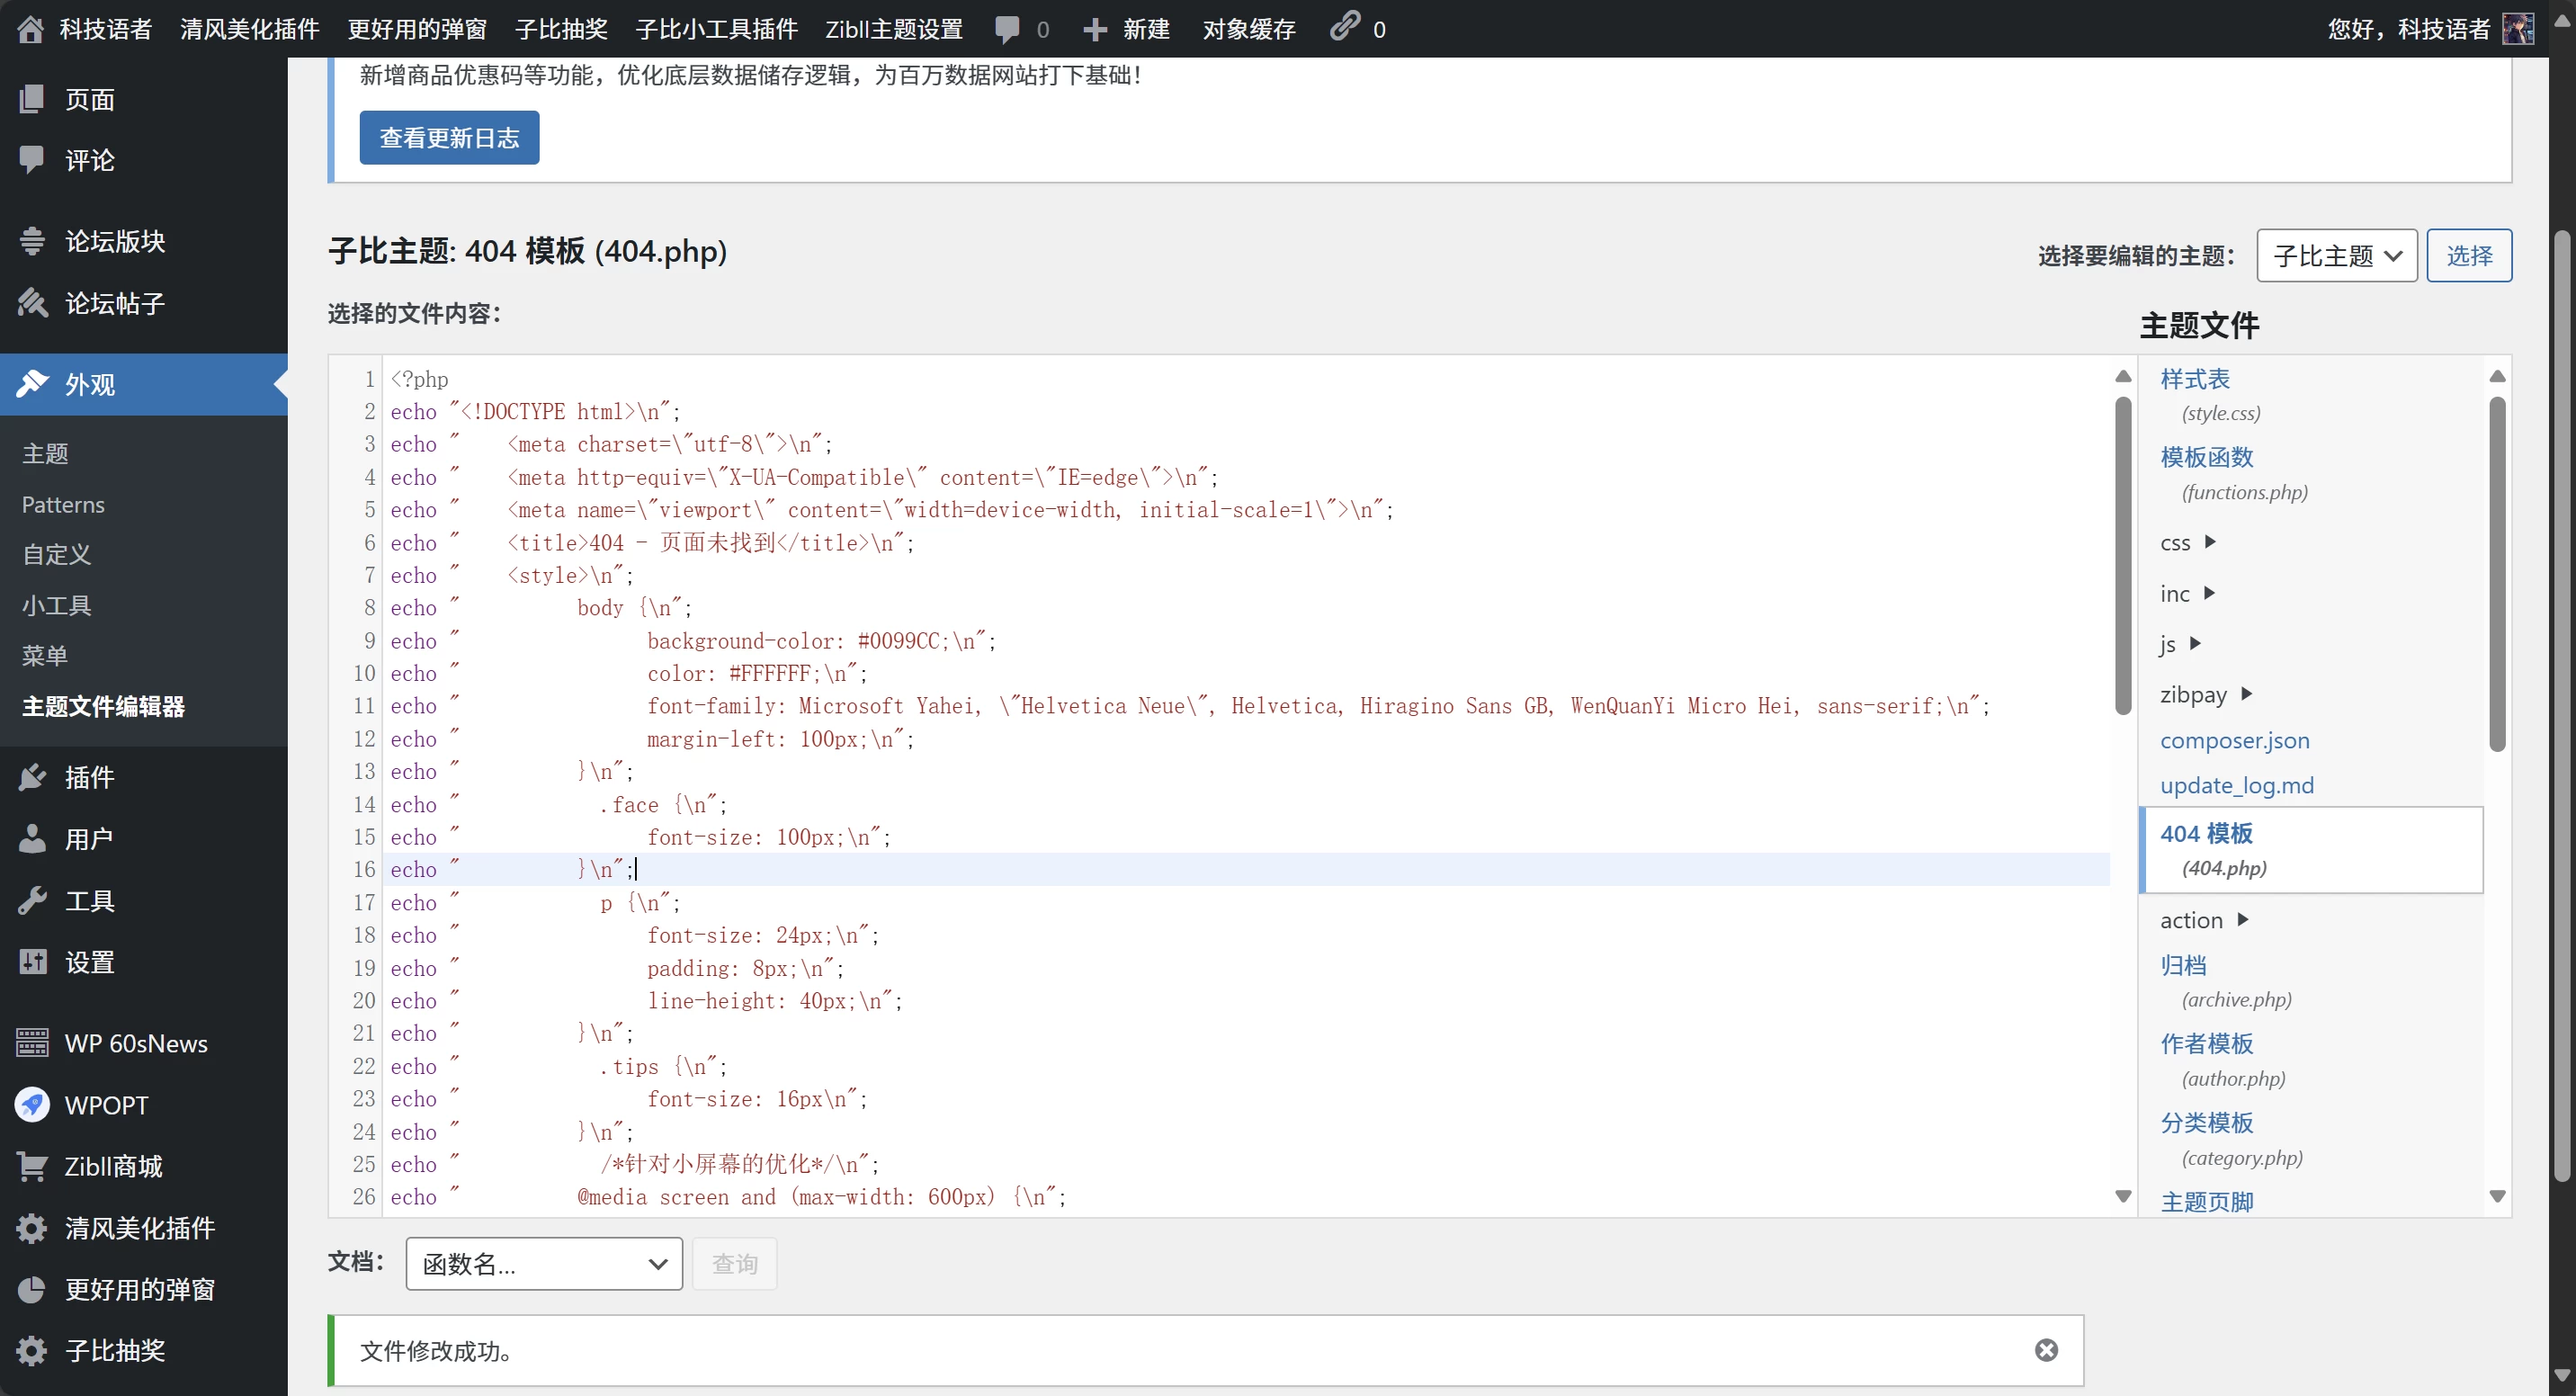Screen dimensions: 2576x1396
Task: Open the 菜单 submenu under 外观
Action: click(45, 655)
